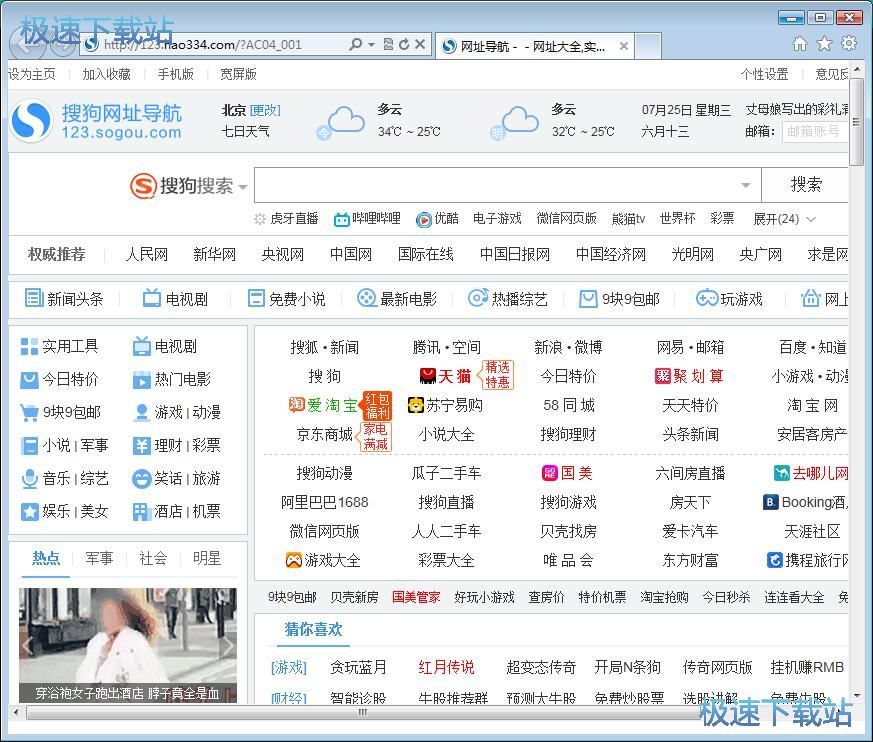Click 更改 city link

(x=265, y=110)
